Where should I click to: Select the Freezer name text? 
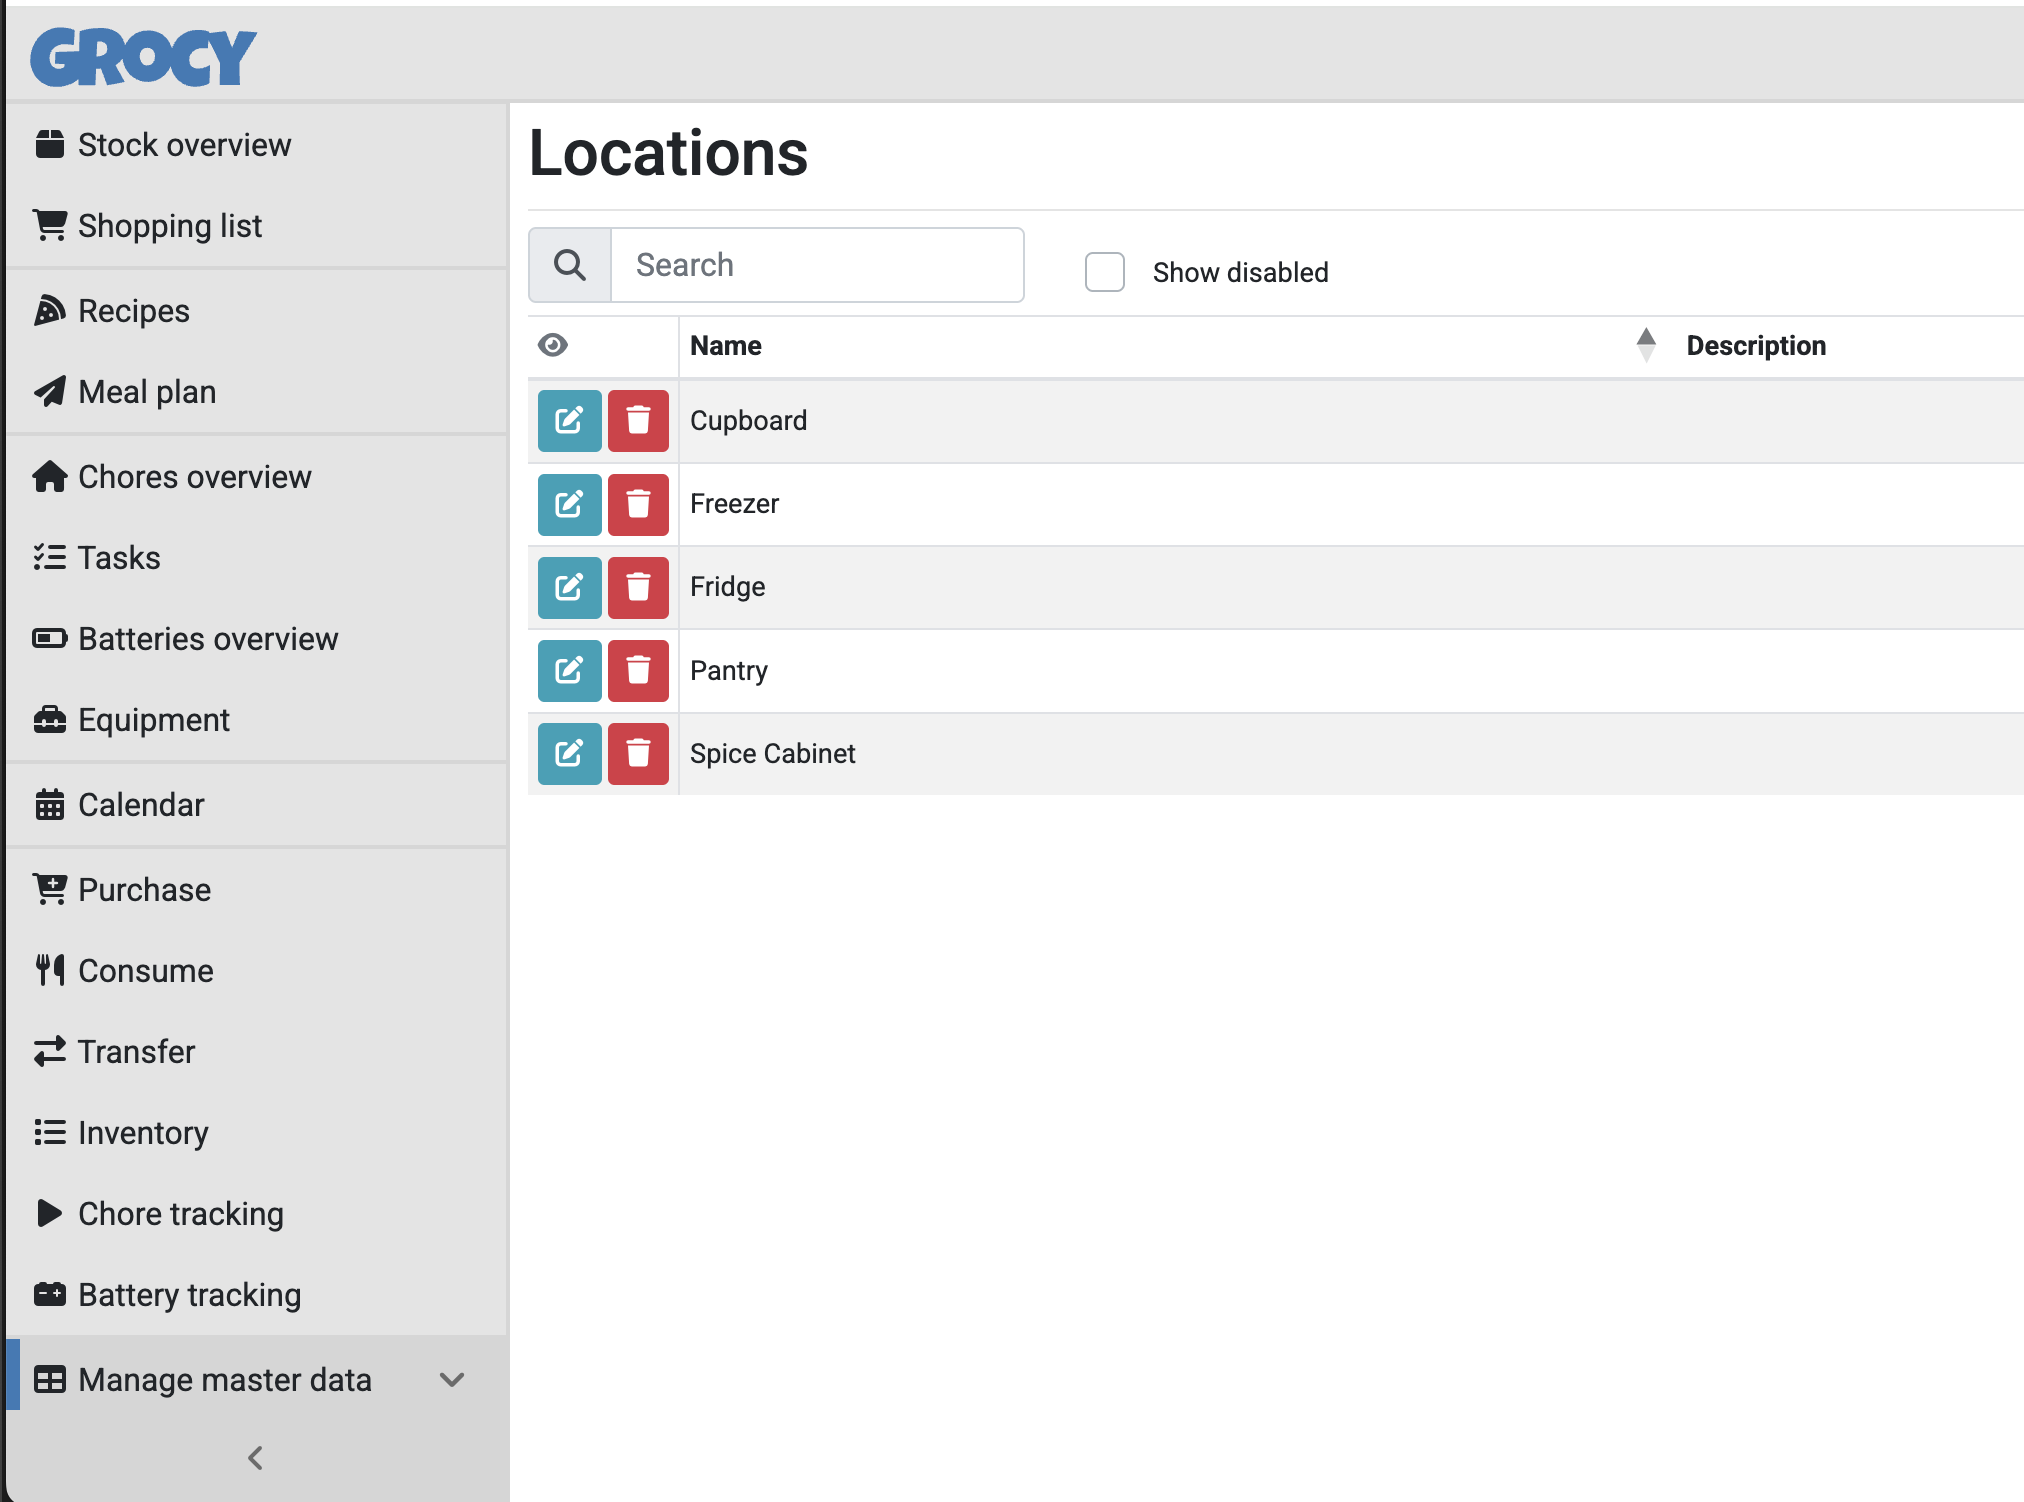point(734,504)
